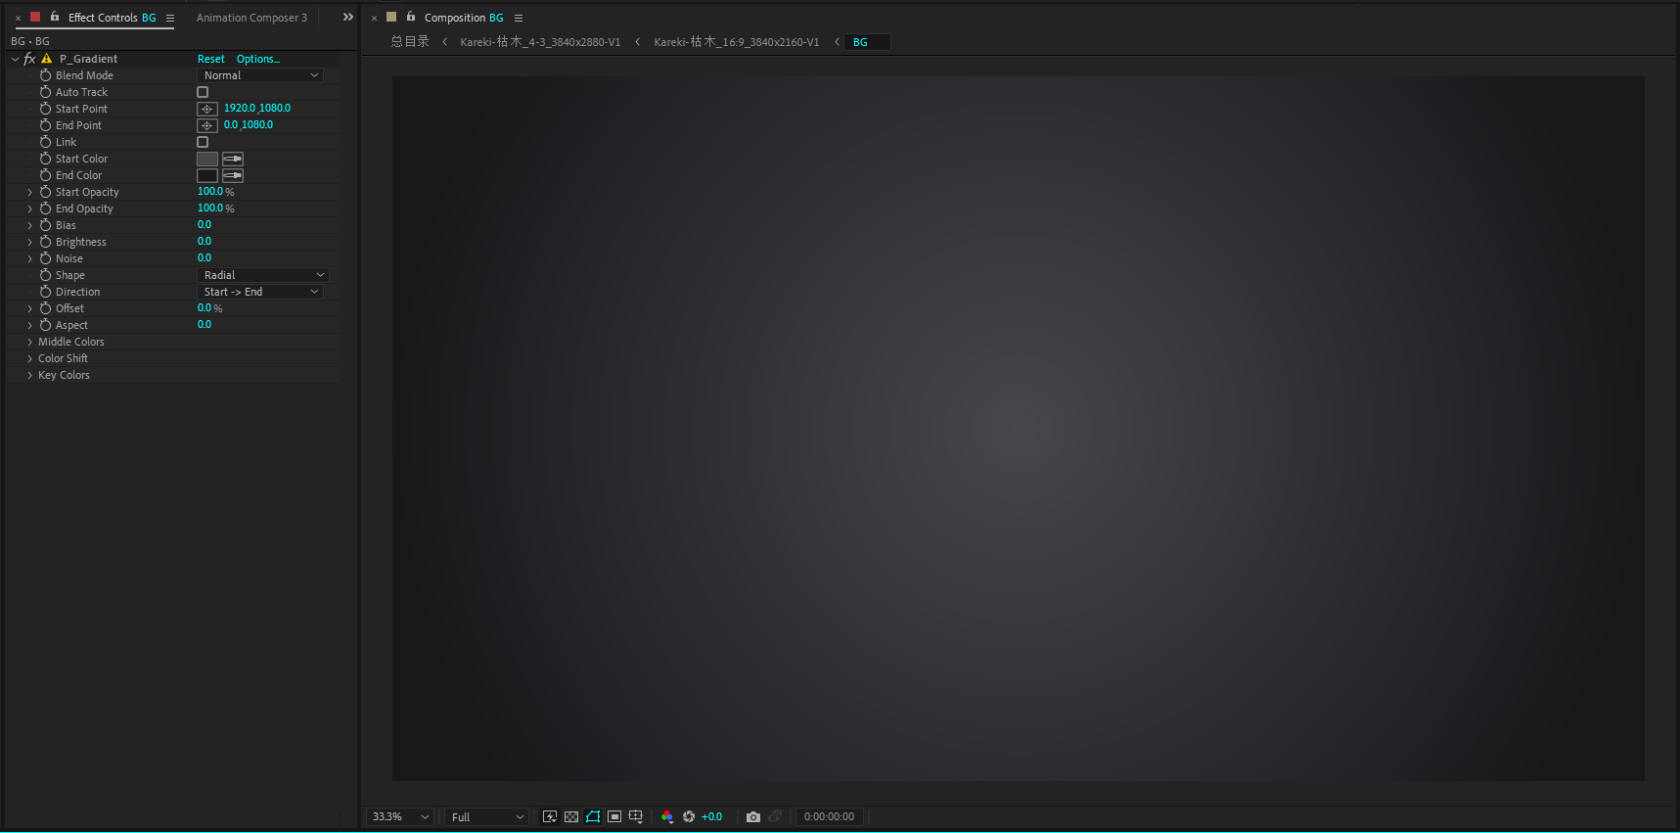Open the Show Channel color management icon
Screen dimensions: 1680x833
pyautogui.click(x=667, y=817)
